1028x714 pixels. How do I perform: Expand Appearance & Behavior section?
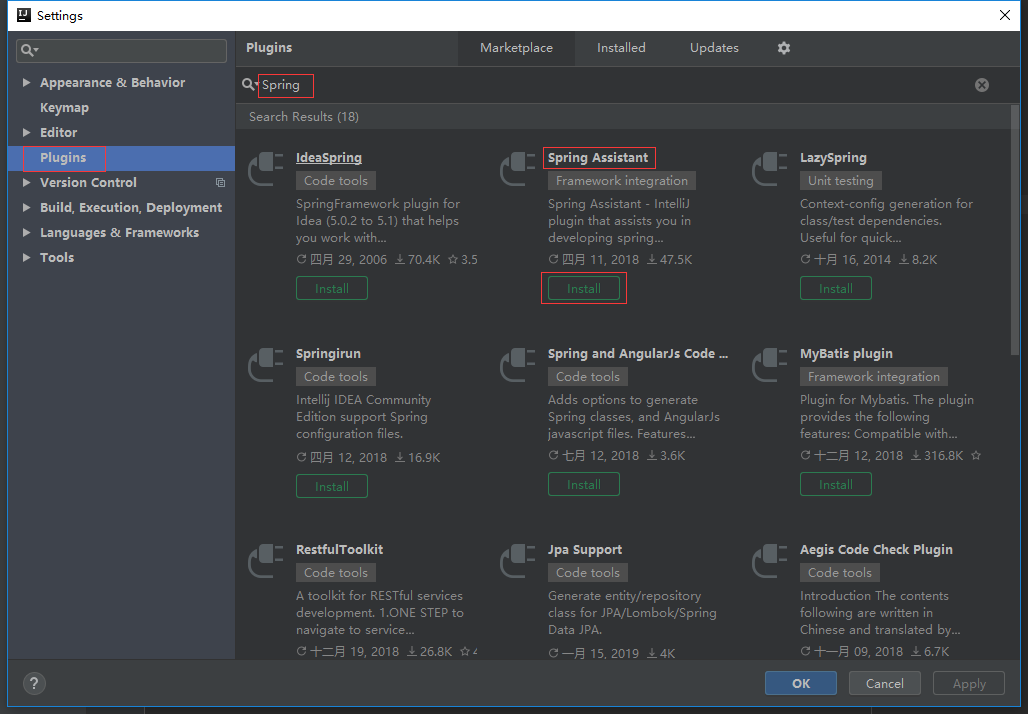26,83
